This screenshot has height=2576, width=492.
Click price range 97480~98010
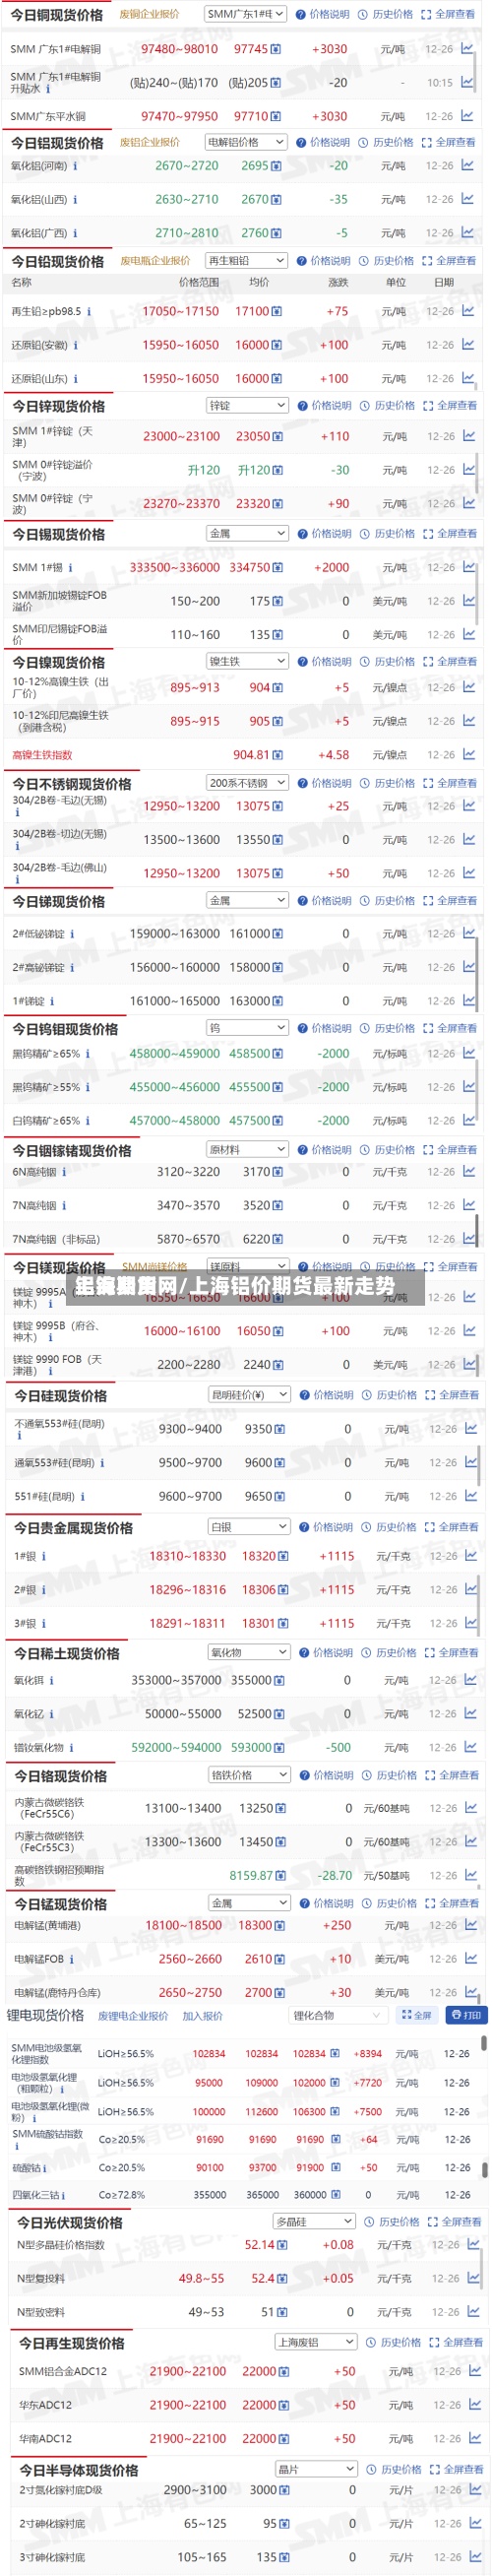click(x=179, y=49)
